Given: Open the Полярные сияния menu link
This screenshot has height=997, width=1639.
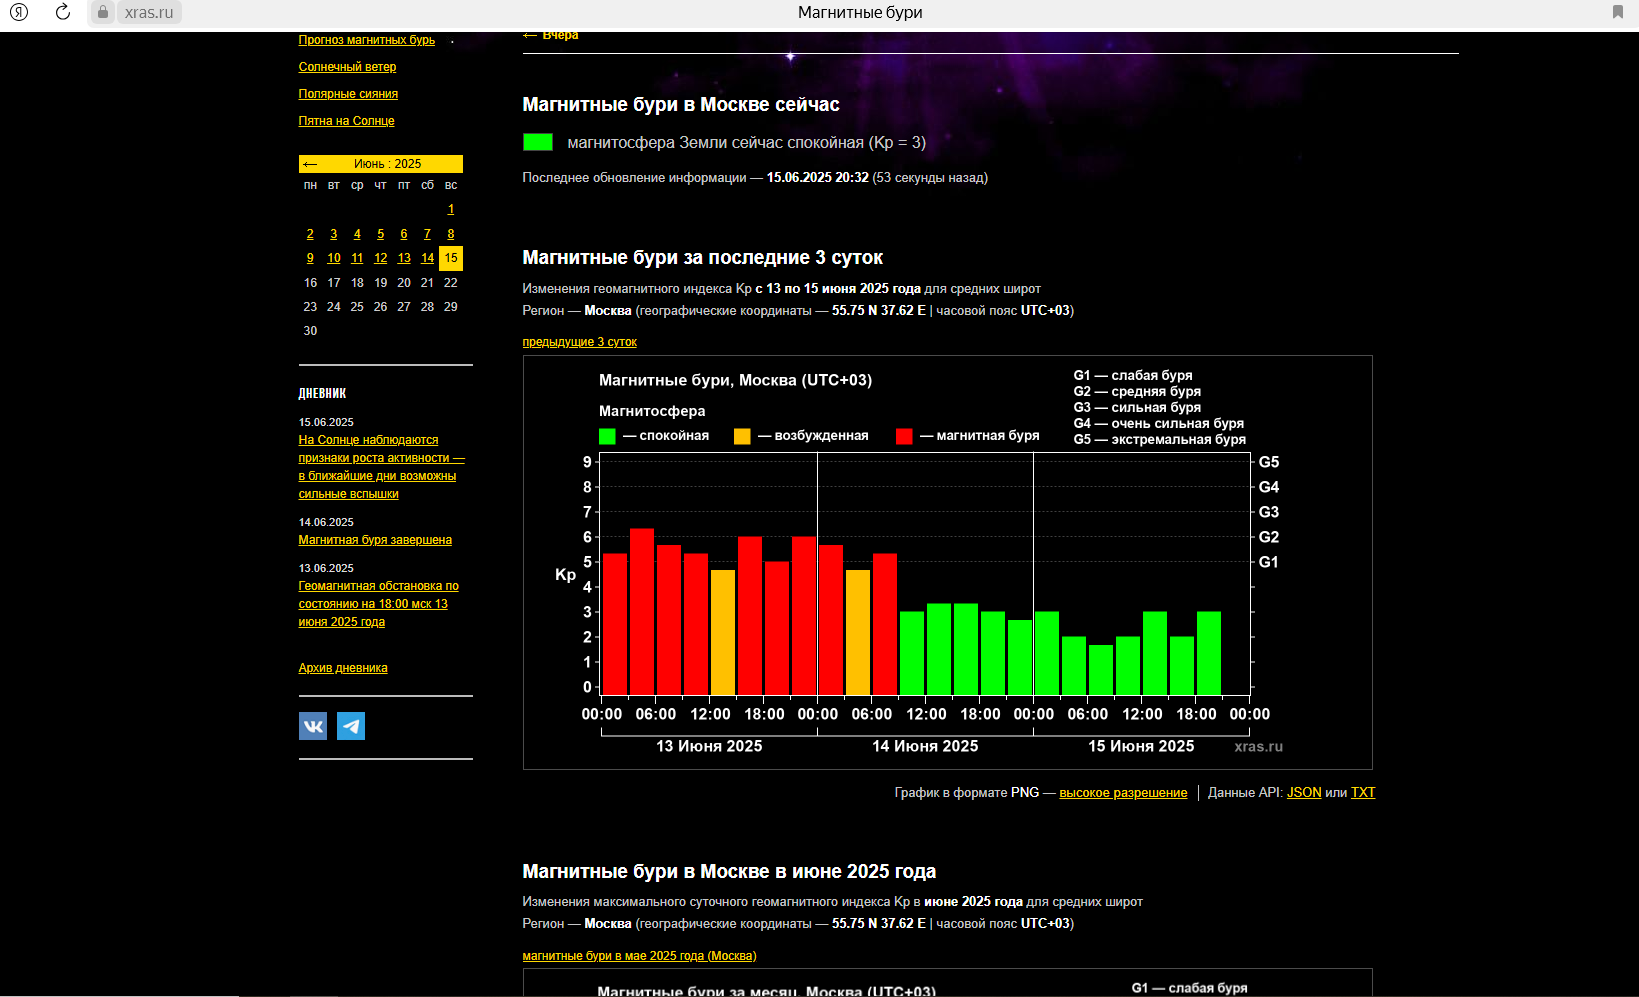Looking at the screenshot, I should pos(348,94).
